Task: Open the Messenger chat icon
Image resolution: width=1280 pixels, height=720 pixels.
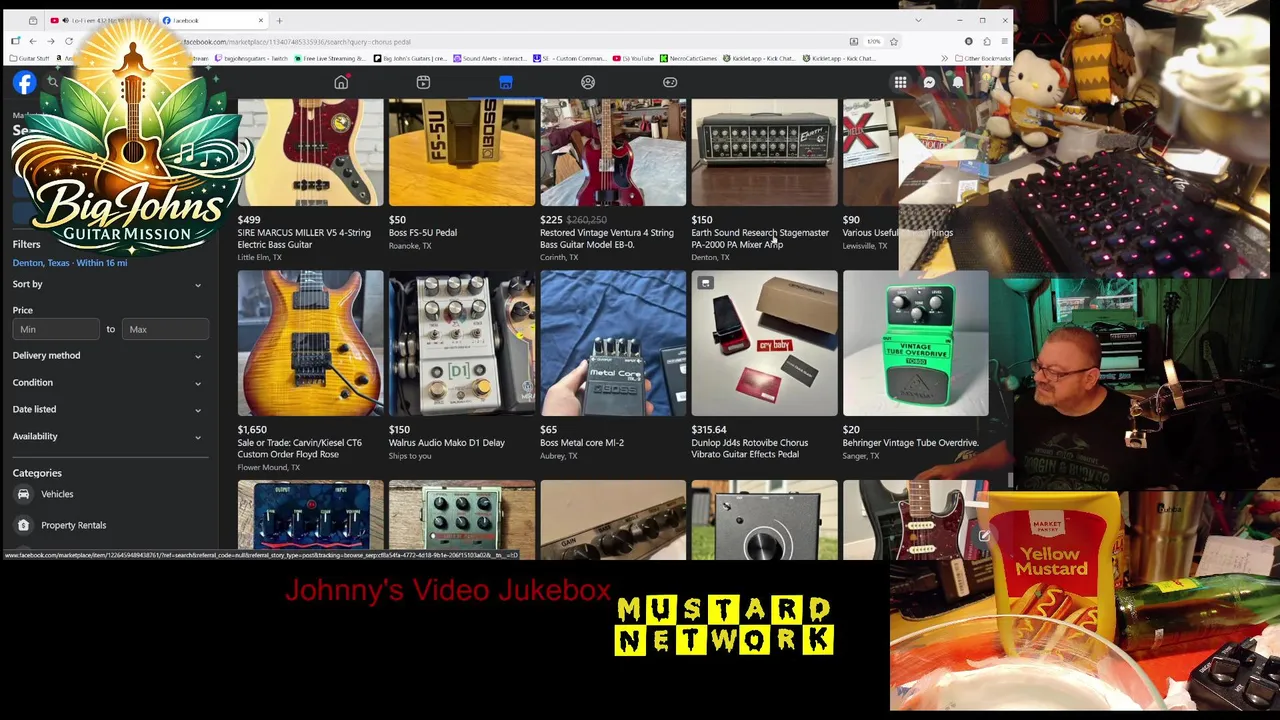Action: pos(929,83)
